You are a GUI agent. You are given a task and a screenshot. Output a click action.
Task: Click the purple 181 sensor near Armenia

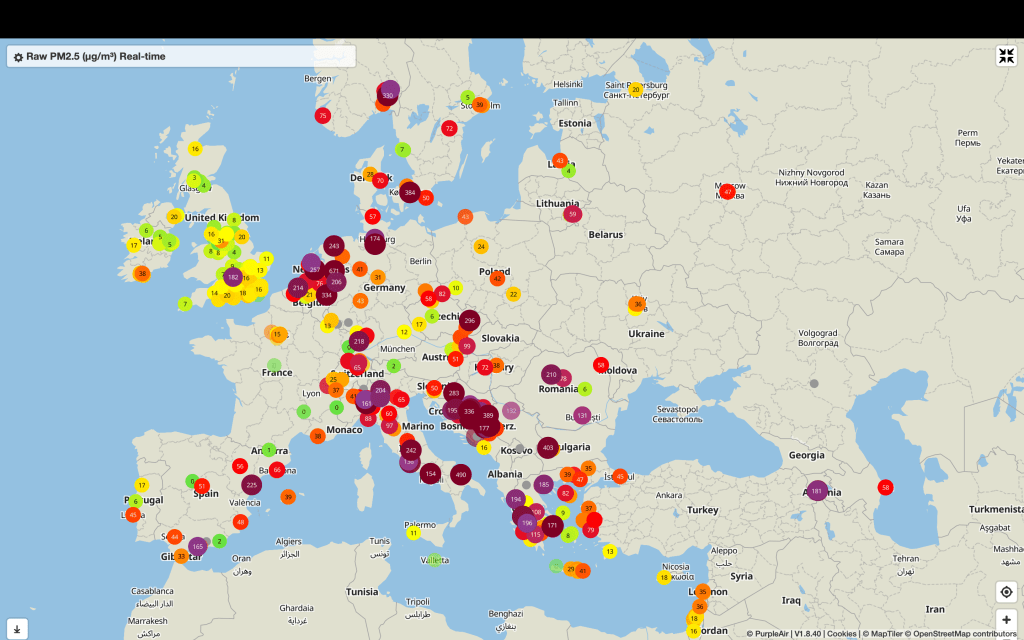tap(817, 491)
